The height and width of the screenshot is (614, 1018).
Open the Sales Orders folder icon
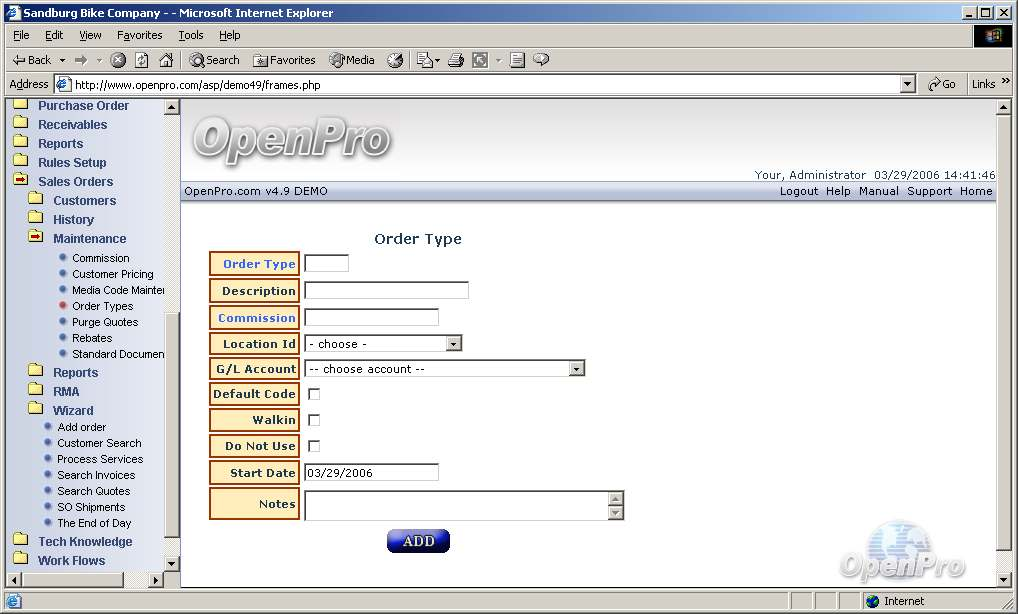point(21,181)
